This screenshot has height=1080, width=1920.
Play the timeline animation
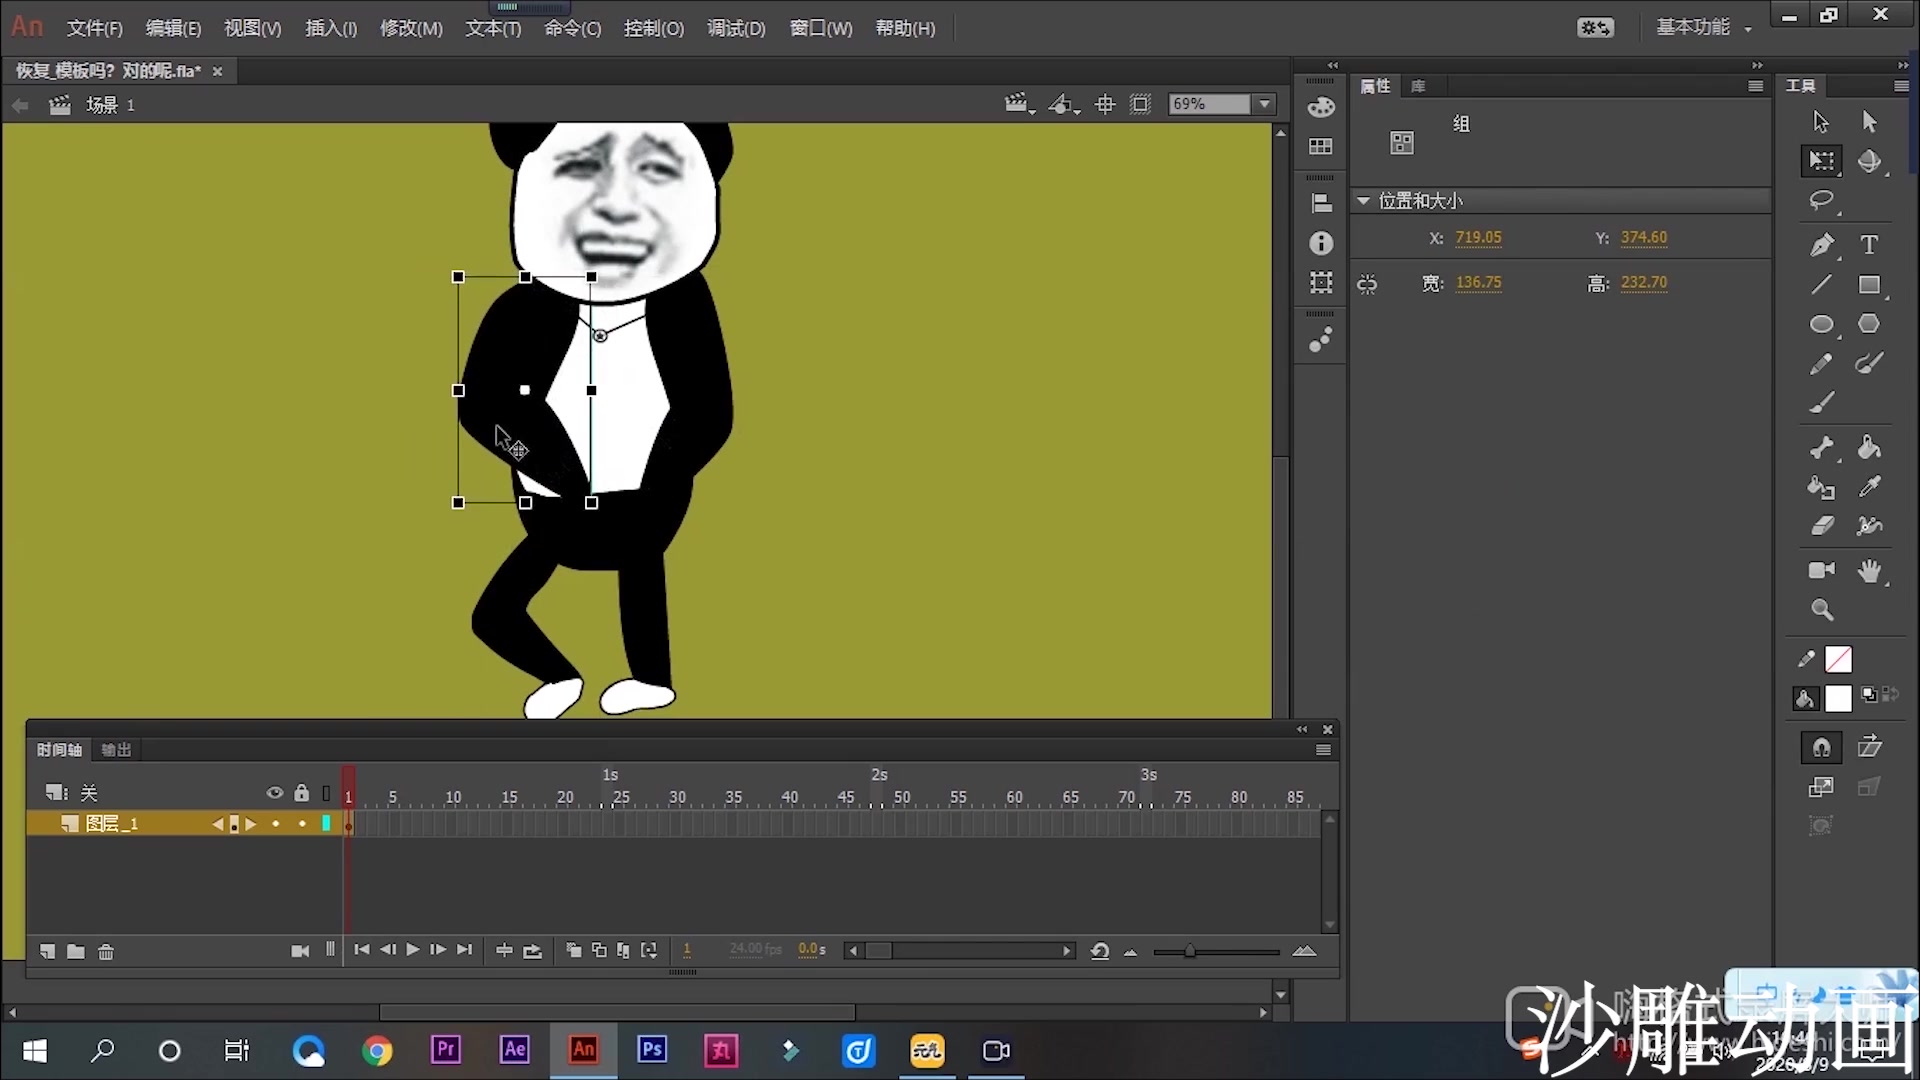tap(412, 950)
